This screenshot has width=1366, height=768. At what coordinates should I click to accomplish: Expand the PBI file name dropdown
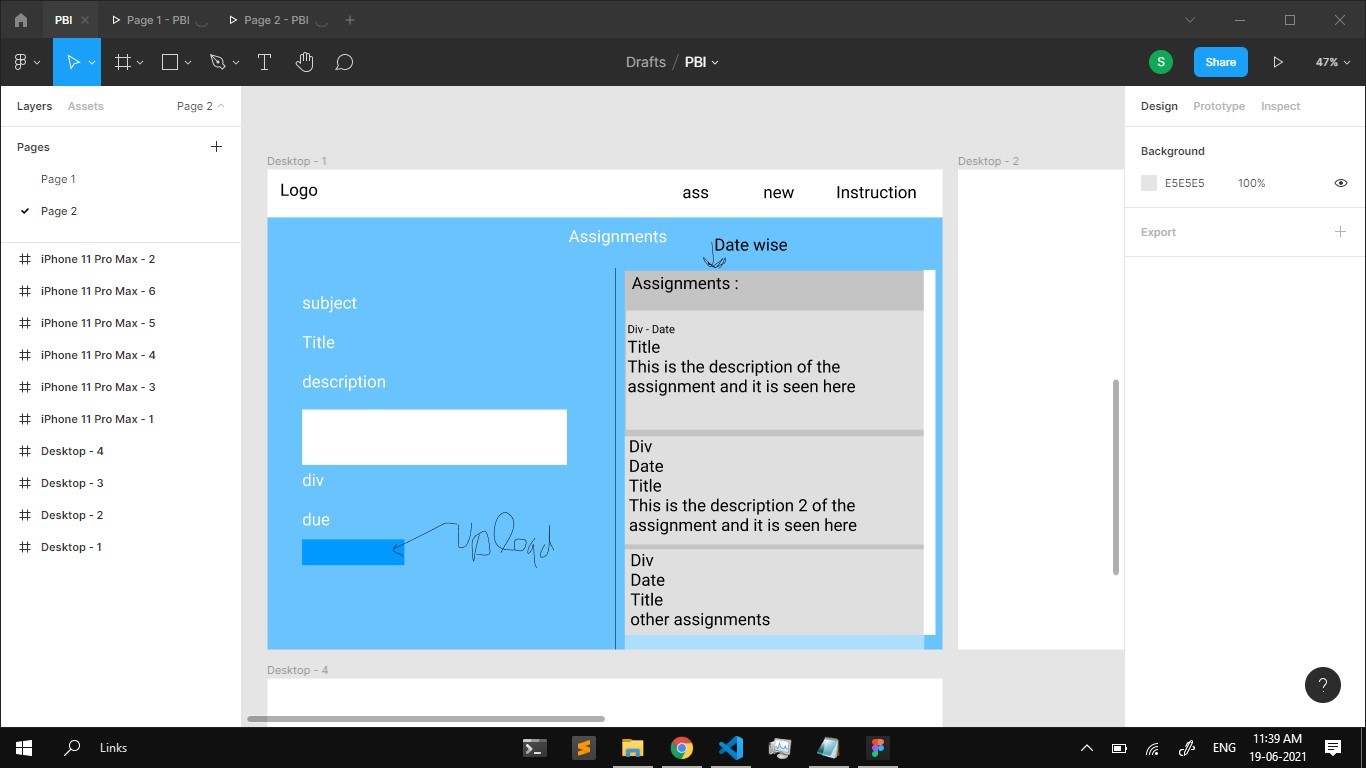[x=702, y=62]
